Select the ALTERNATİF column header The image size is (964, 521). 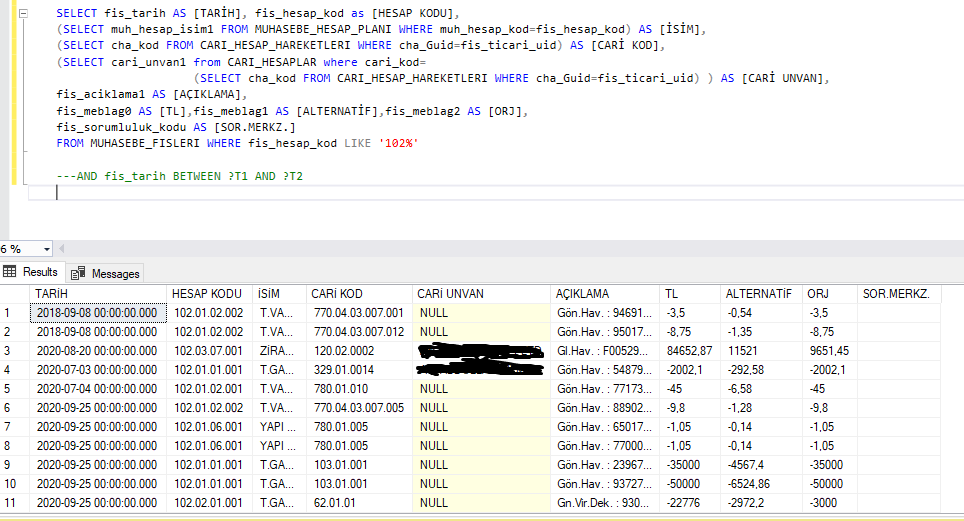coord(761,294)
